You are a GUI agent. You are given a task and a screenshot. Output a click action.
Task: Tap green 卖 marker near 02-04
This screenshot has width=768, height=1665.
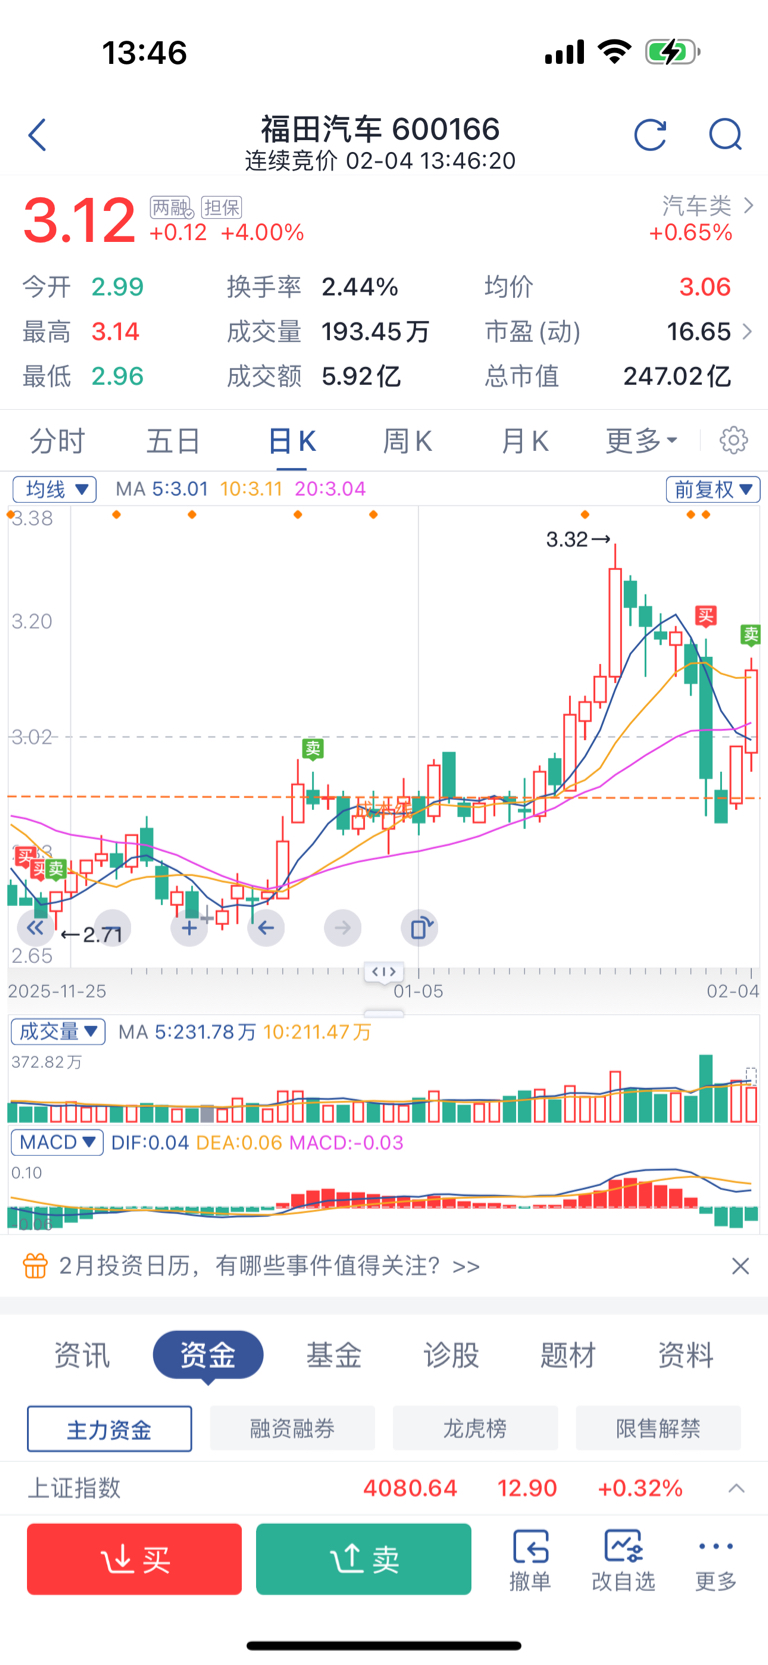point(750,634)
